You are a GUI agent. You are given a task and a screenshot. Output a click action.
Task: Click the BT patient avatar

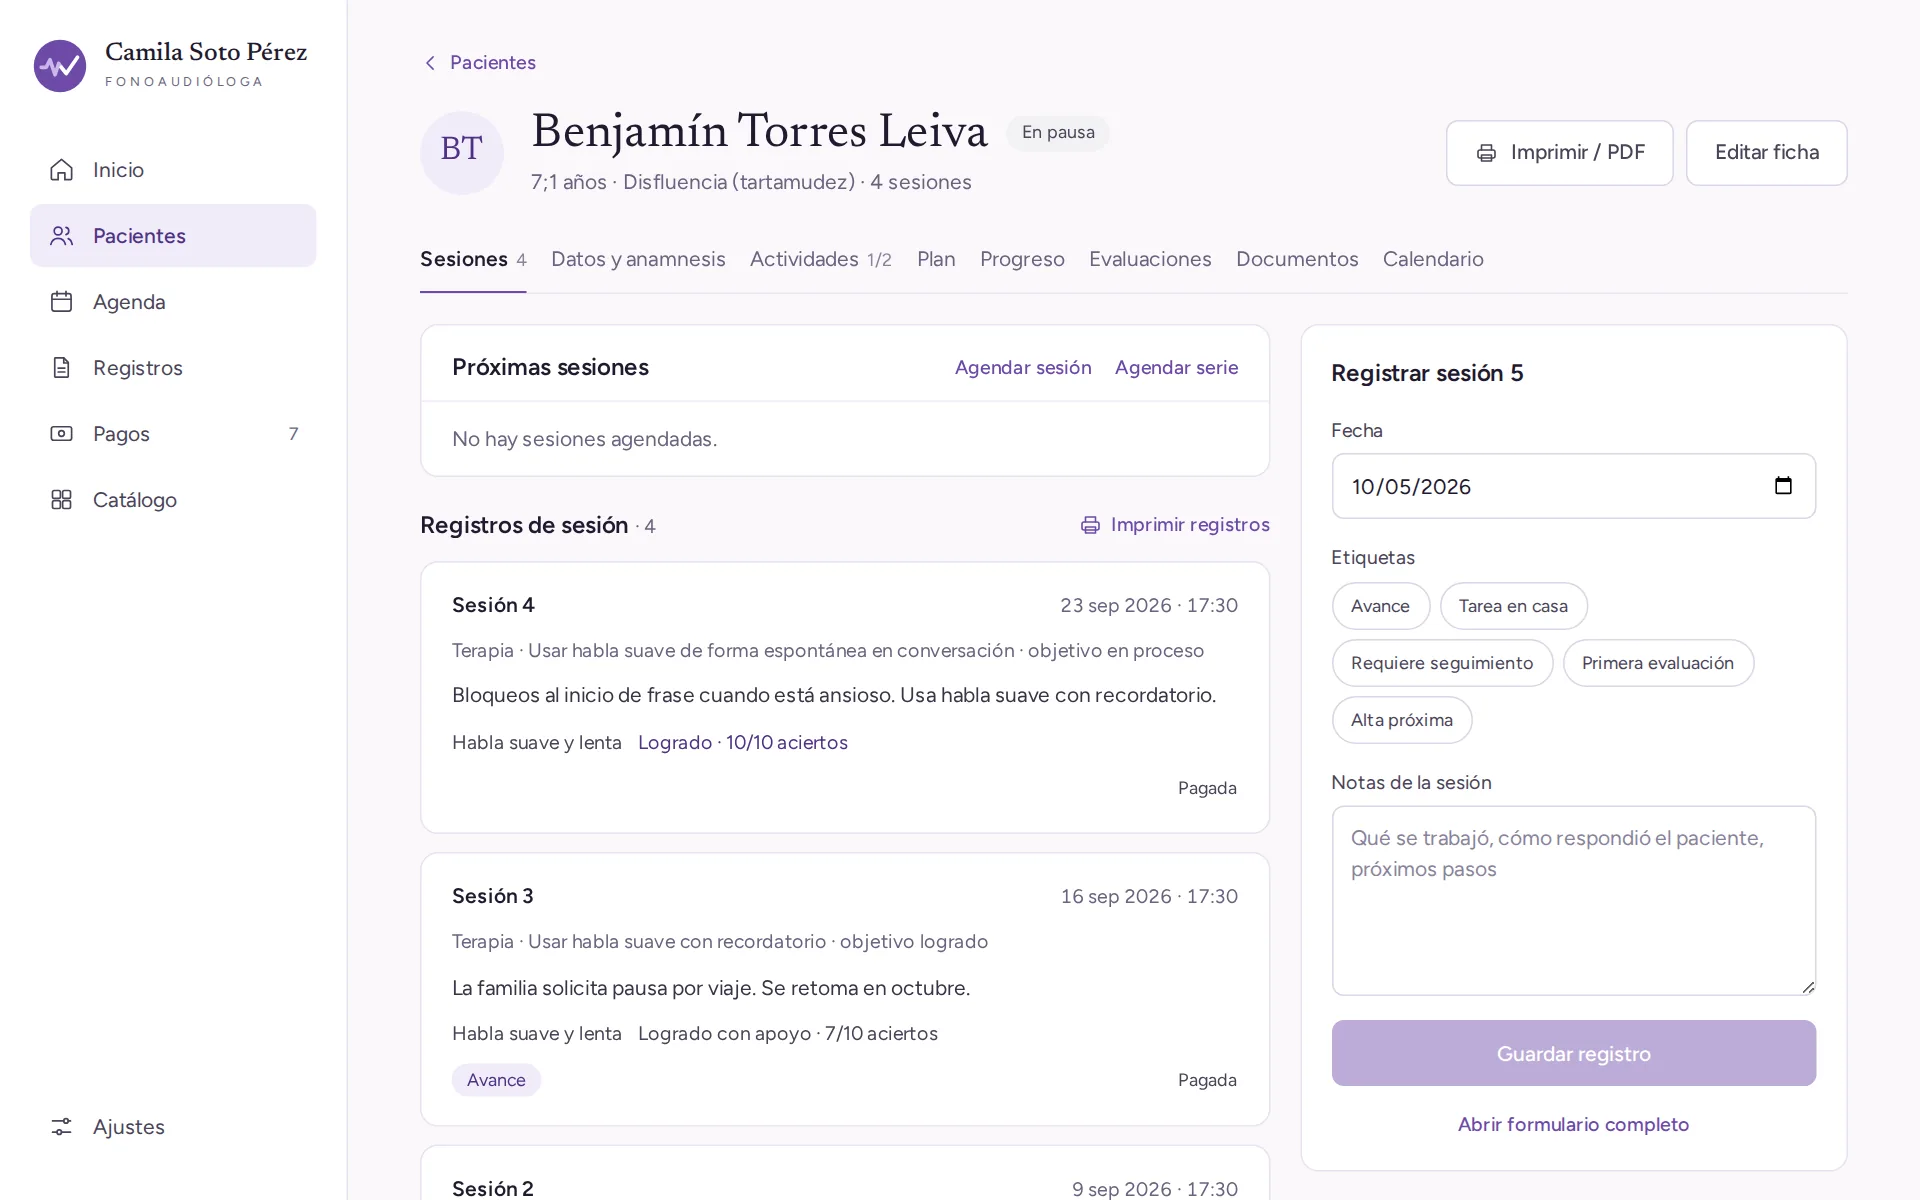coord(461,153)
